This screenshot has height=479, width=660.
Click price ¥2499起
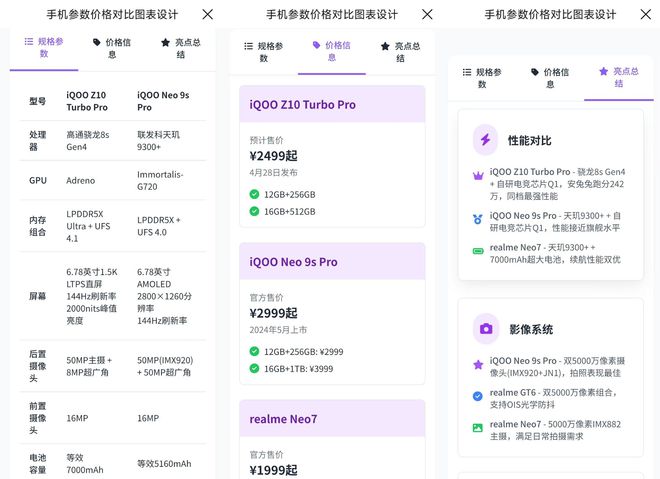pos(273,156)
